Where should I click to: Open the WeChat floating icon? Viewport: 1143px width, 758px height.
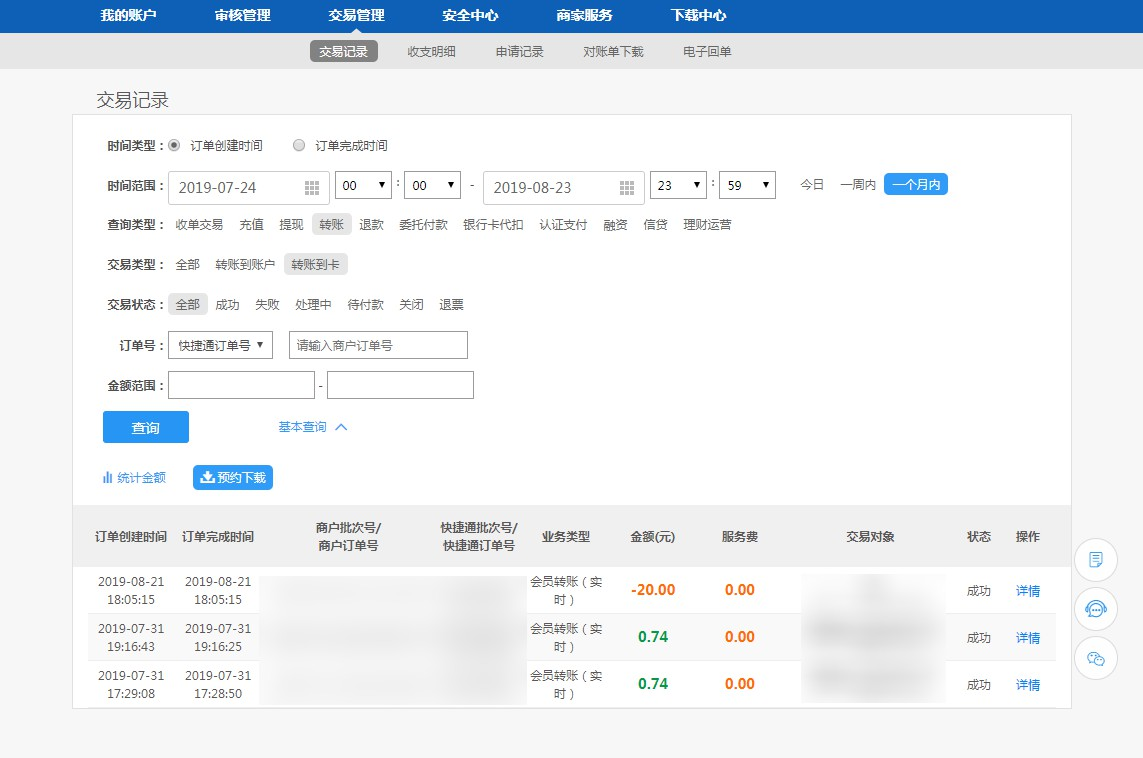tap(1095, 658)
